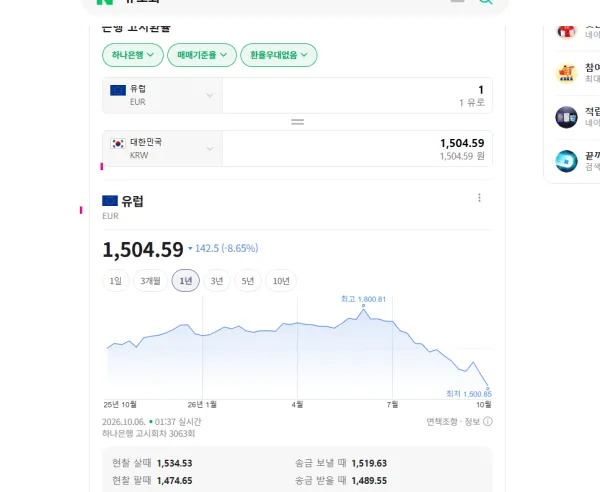This screenshot has height=492, width=600.
Task: Open the 매매기준율 rate type dropdown
Action: (x=202, y=55)
